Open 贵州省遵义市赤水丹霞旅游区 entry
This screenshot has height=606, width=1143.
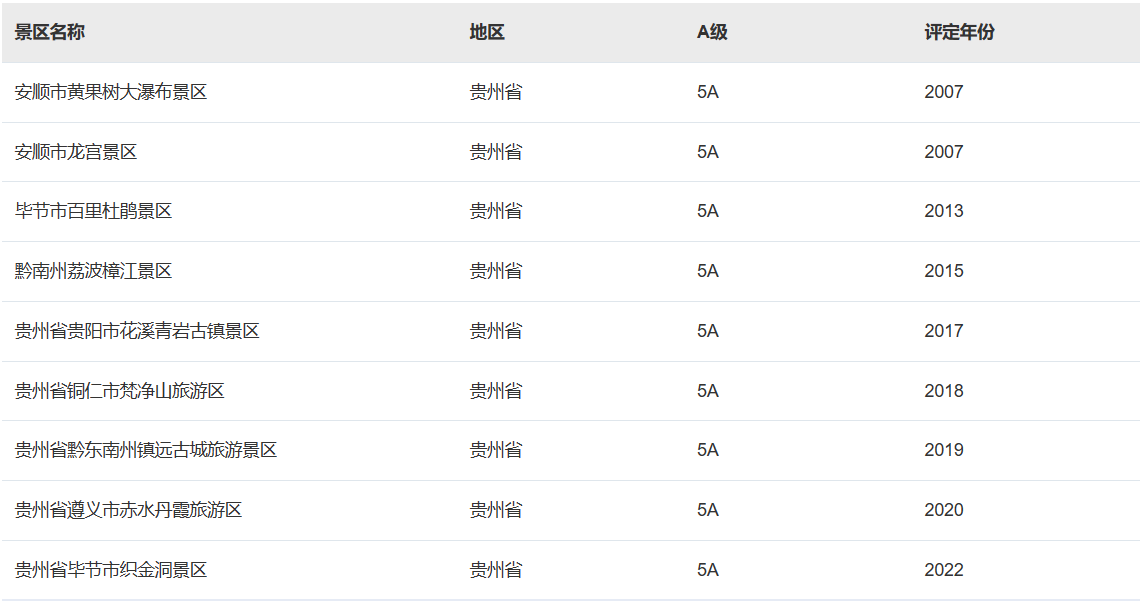(x=128, y=510)
